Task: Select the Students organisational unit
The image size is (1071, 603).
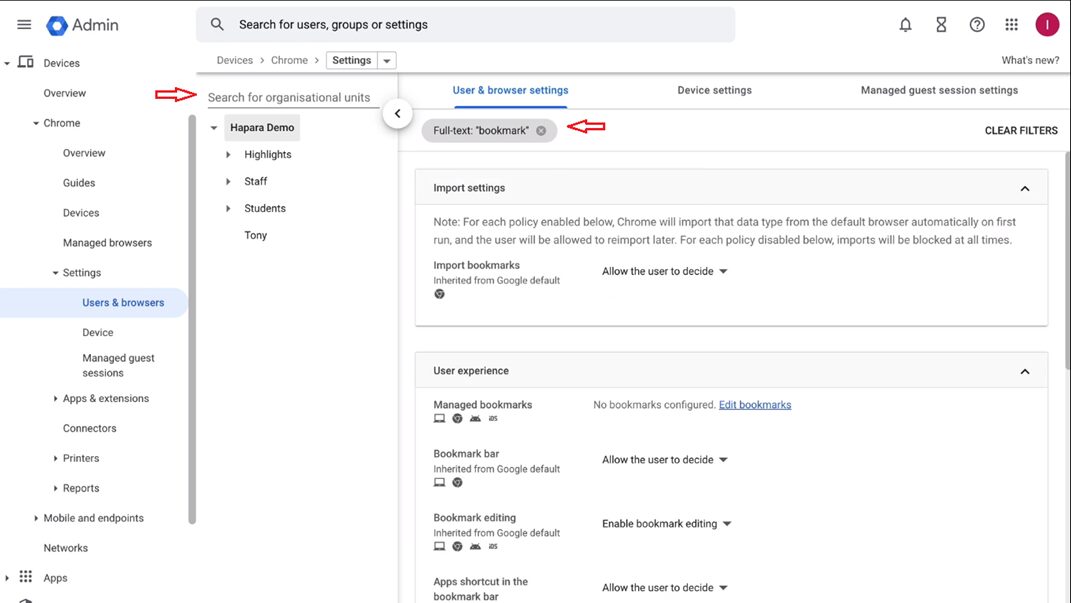Action: (x=265, y=208)
